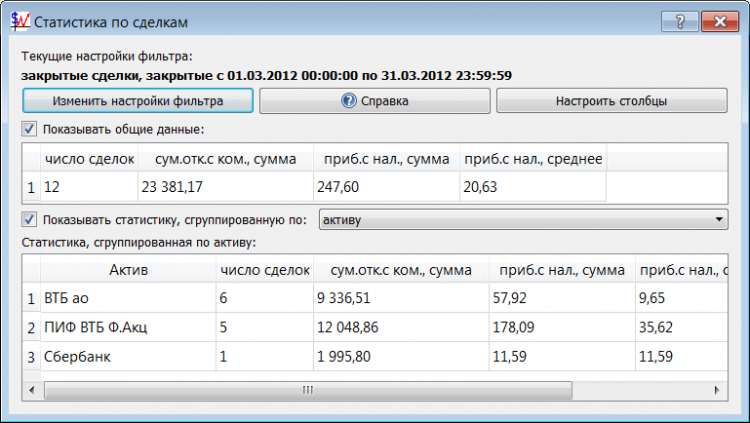Image resolution: width=750 pixels, height=423 pixels.
Task: Click Настроить столбцы button
Action: pos(612,101)
